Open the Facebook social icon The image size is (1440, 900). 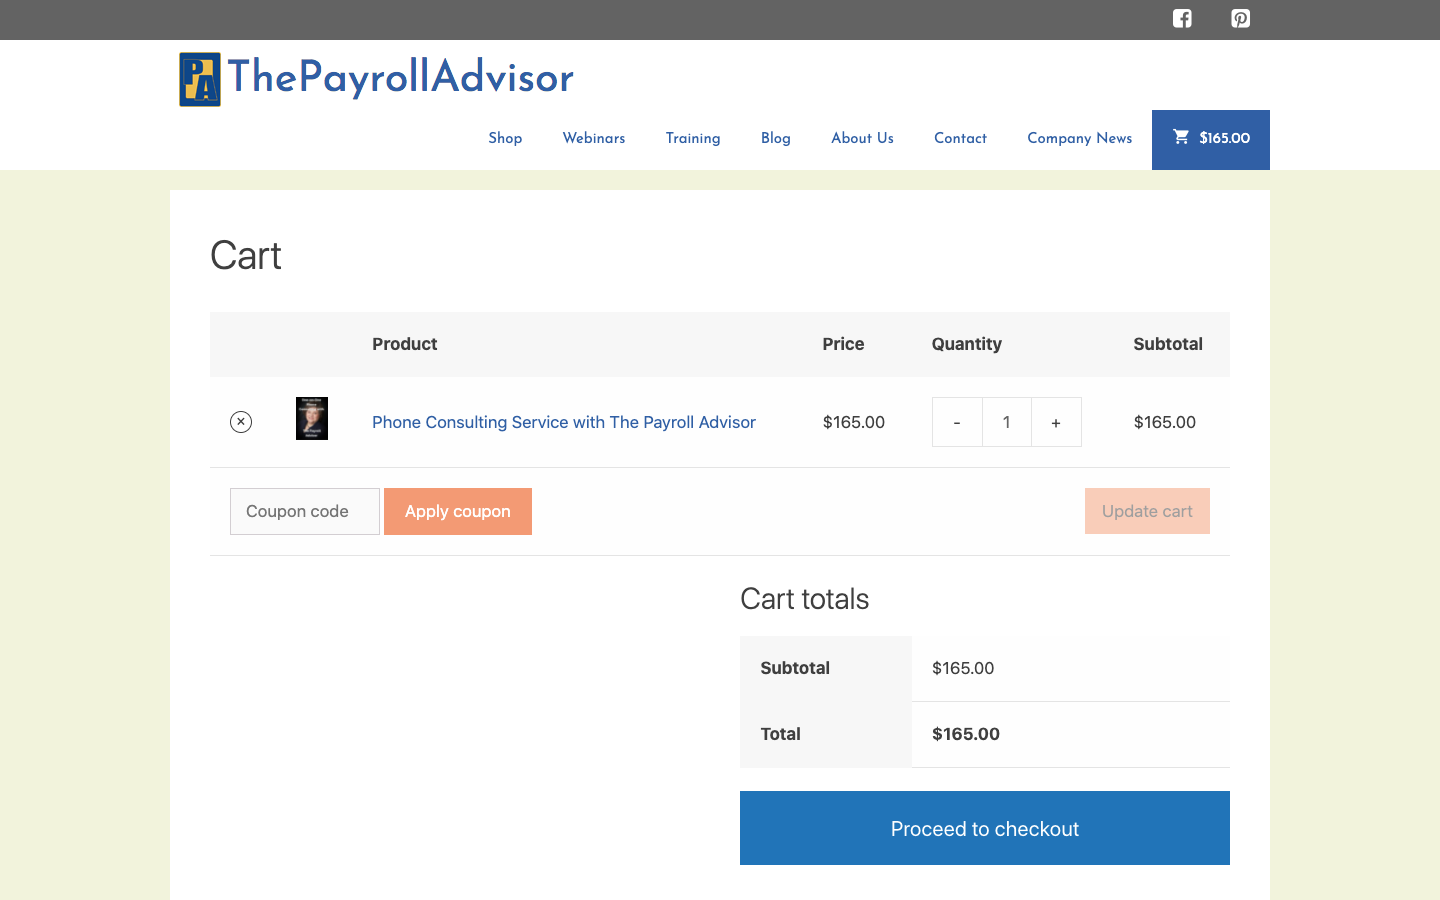[1182, 18]
